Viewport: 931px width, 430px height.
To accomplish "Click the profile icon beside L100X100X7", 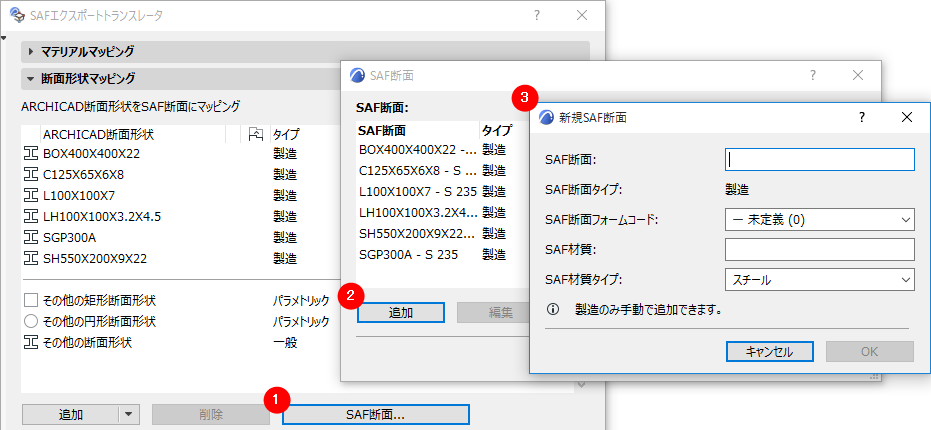I will coord(30,195).
